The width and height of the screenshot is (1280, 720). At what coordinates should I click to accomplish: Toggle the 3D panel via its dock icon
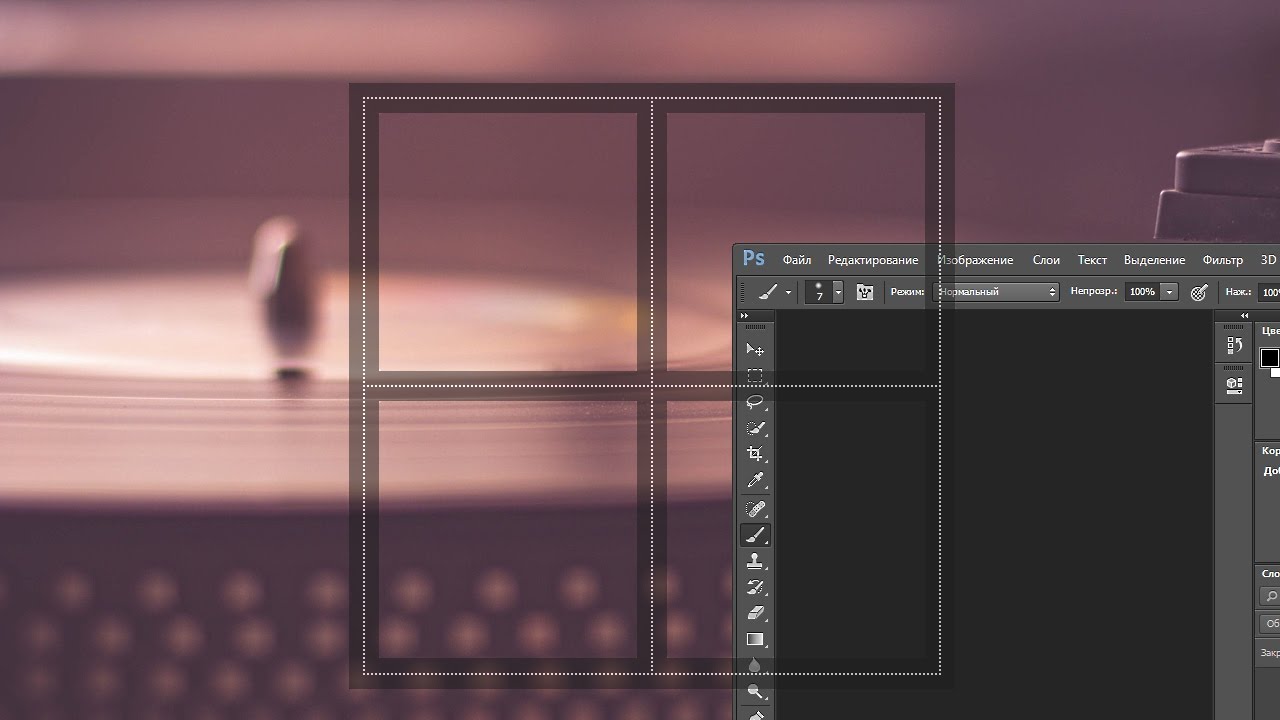(1233, 382)
